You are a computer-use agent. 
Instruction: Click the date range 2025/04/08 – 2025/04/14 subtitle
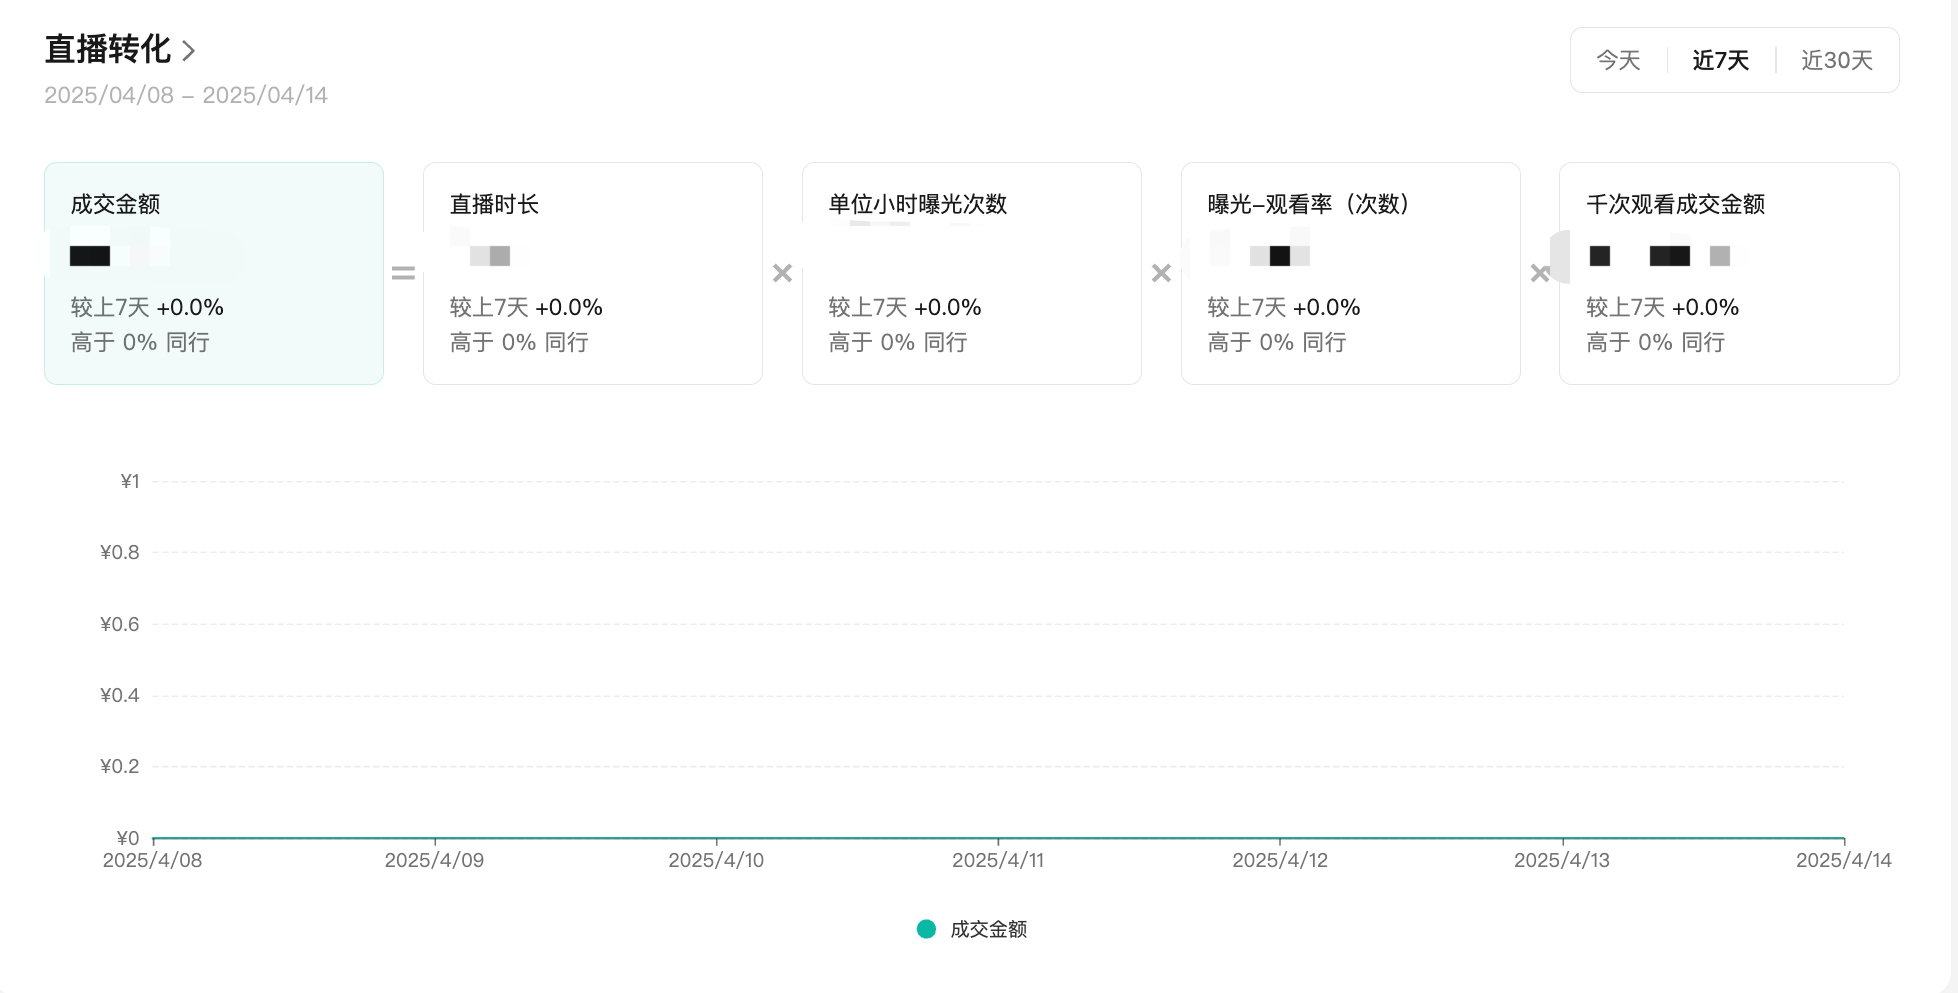point(186,95)
